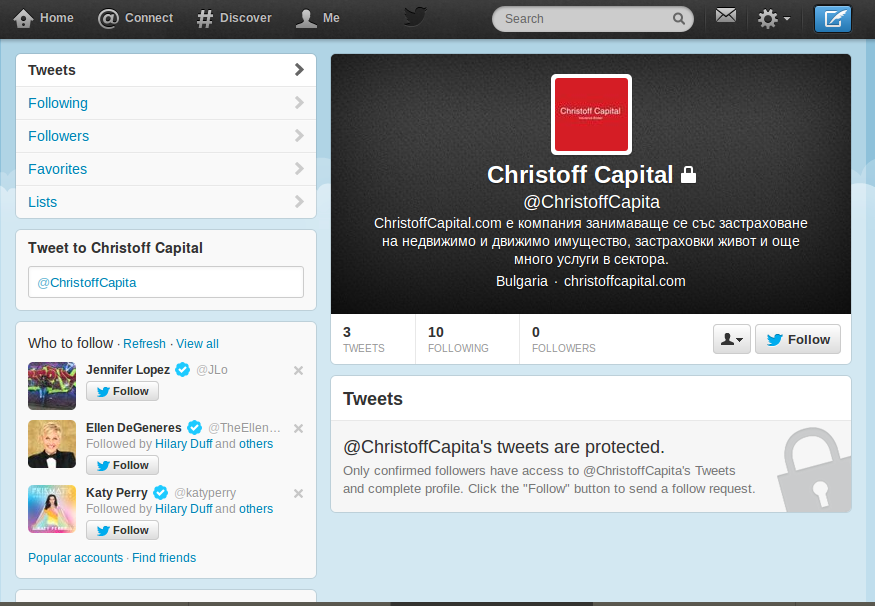The width and height of the screenshot is (875, 606).
Task: Click the chevron on the Following row
Action: coord(299,103)
